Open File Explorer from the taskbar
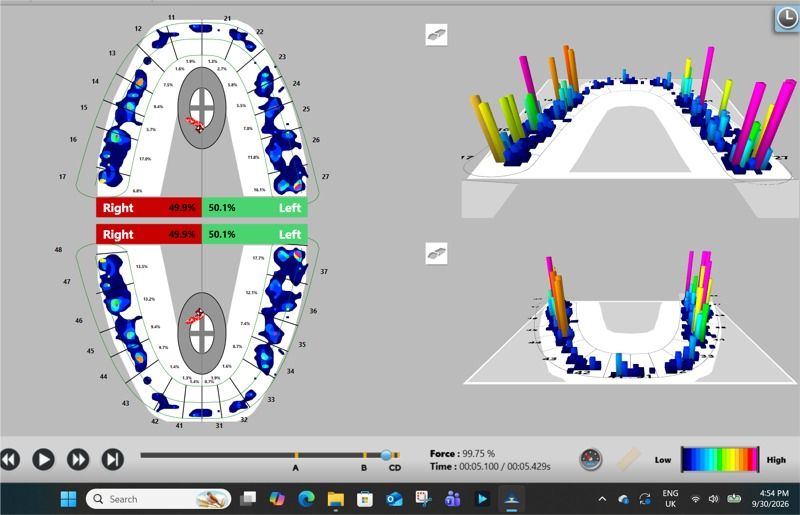This screenshot has width=800, height=515. [x=336, y=499]
